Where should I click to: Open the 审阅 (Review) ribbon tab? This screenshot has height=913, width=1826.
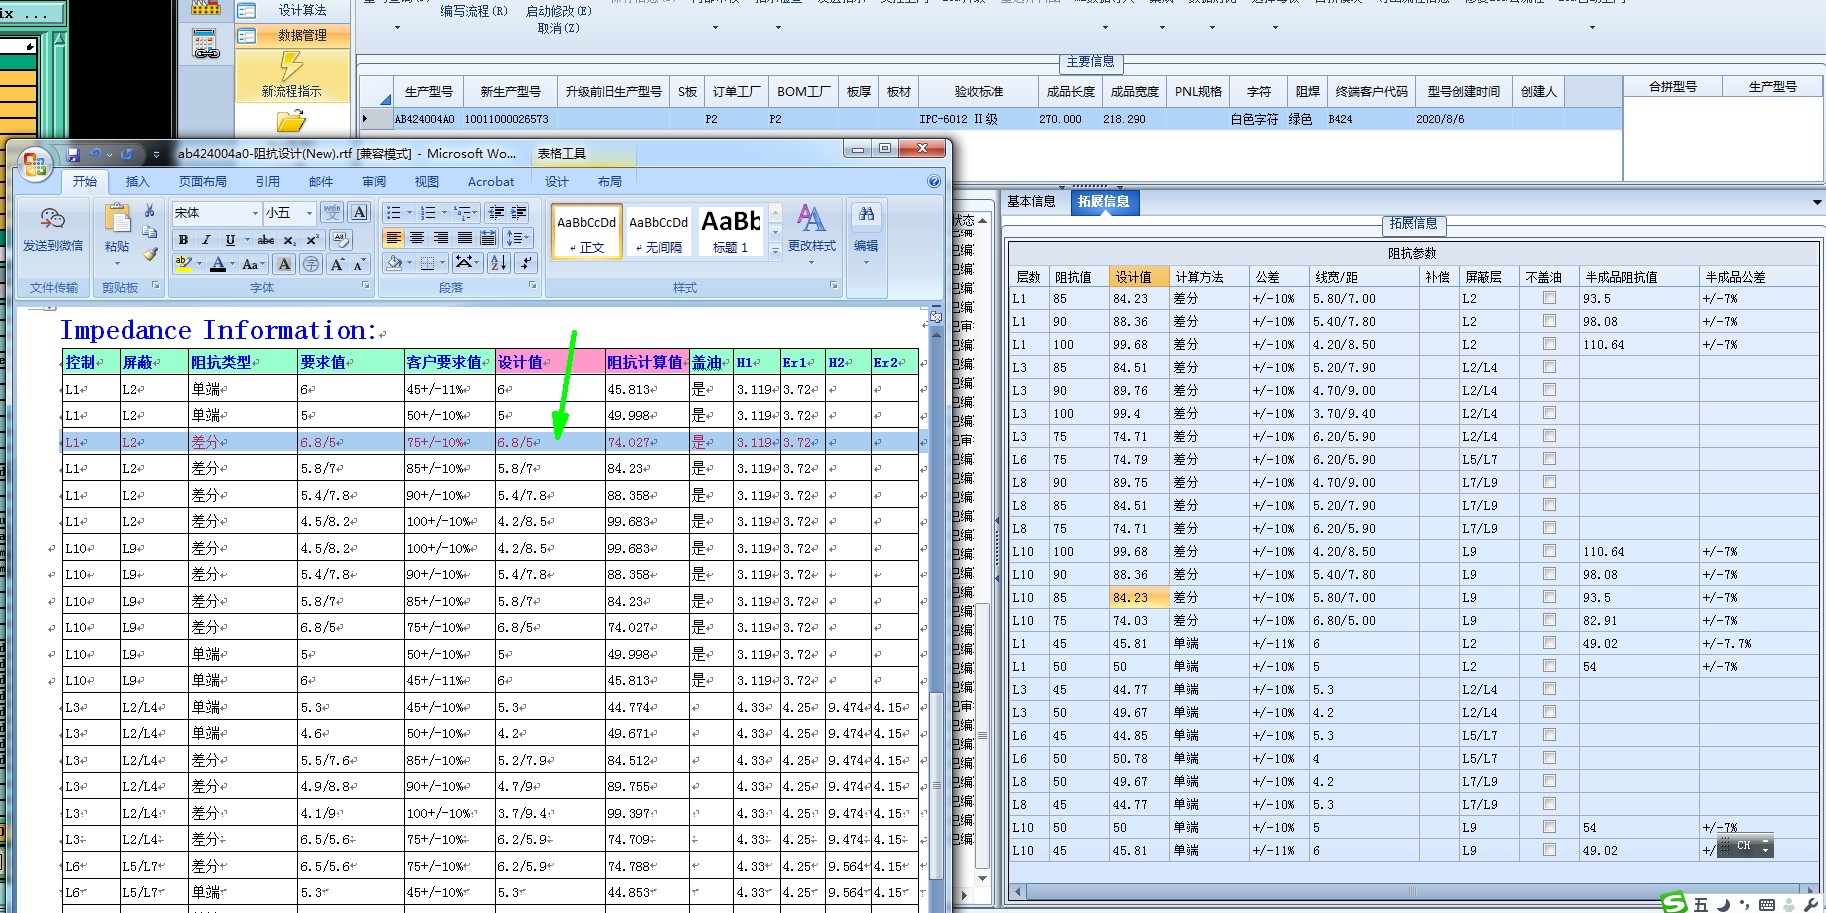tap(374, 181)
